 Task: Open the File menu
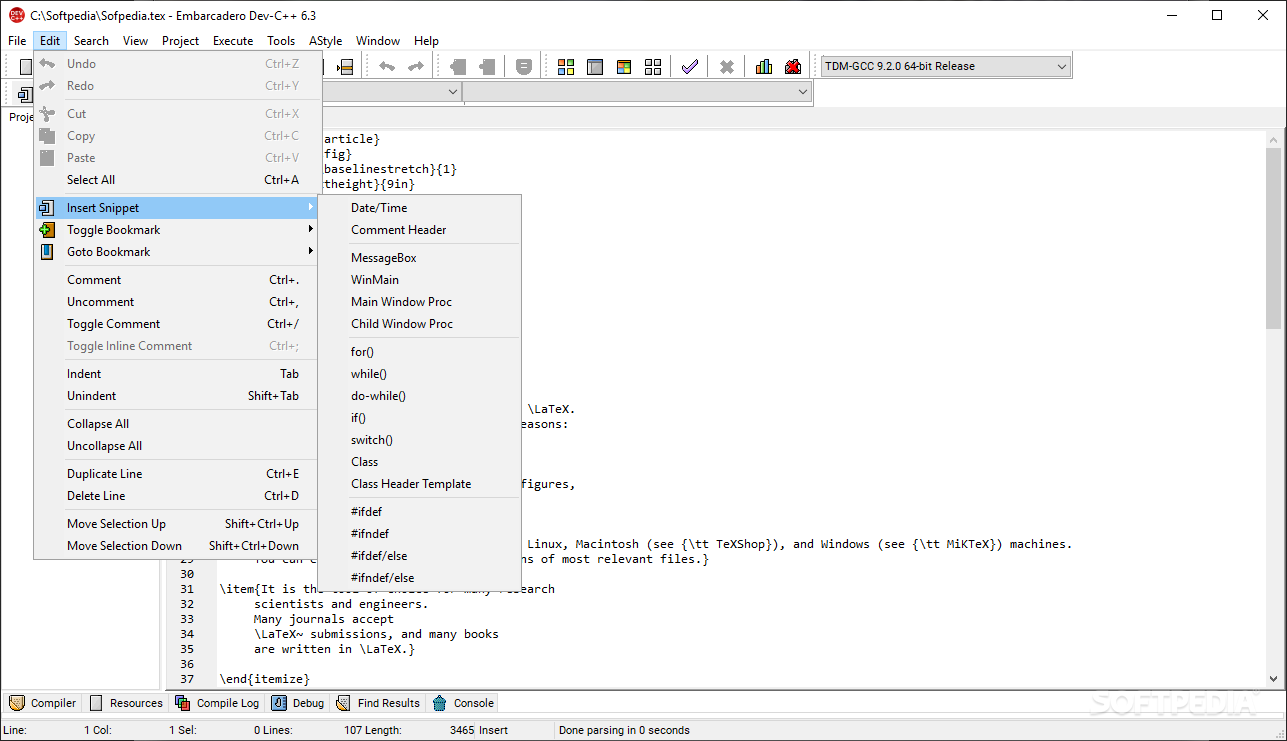tap(17, 41)
